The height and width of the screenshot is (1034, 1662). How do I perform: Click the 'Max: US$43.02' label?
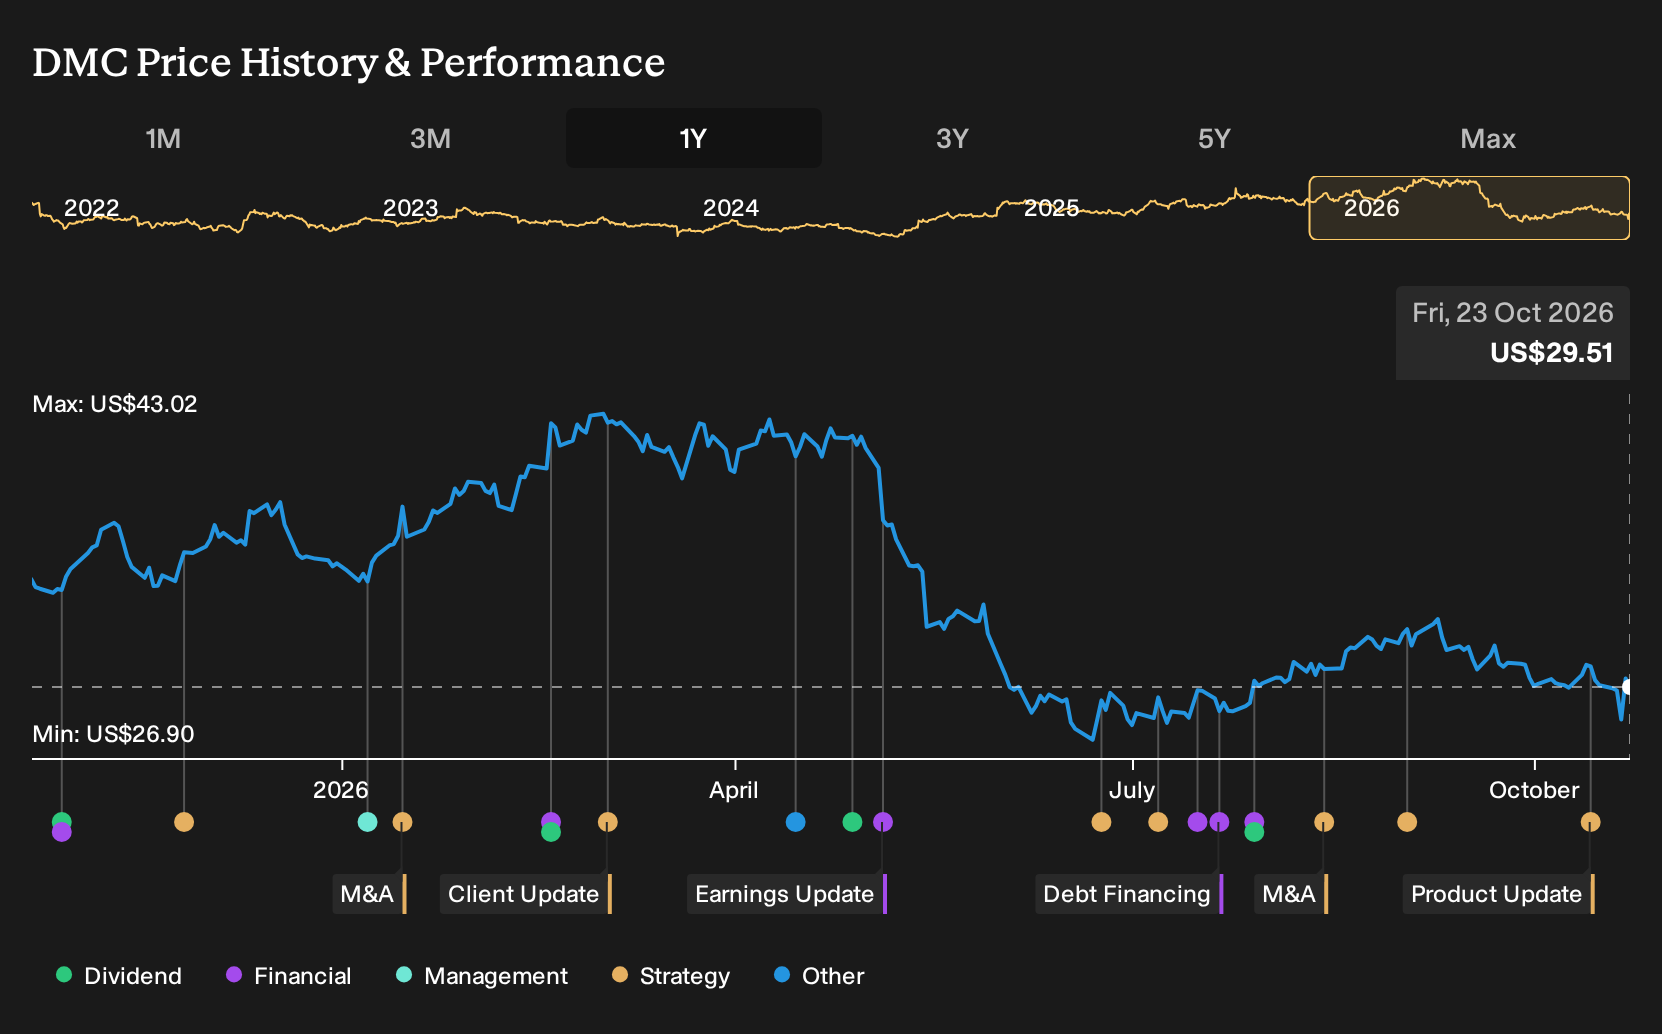[x=115, y=404]
